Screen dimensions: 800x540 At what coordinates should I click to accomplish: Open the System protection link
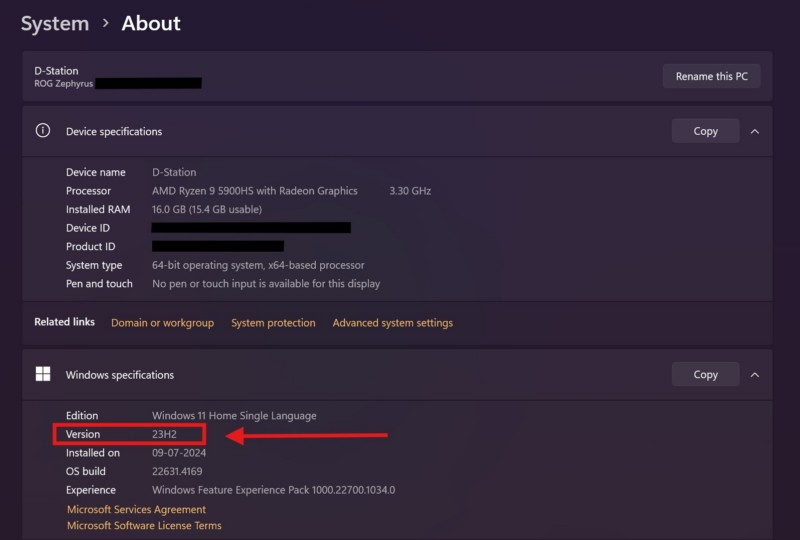(x=273, y=323)
